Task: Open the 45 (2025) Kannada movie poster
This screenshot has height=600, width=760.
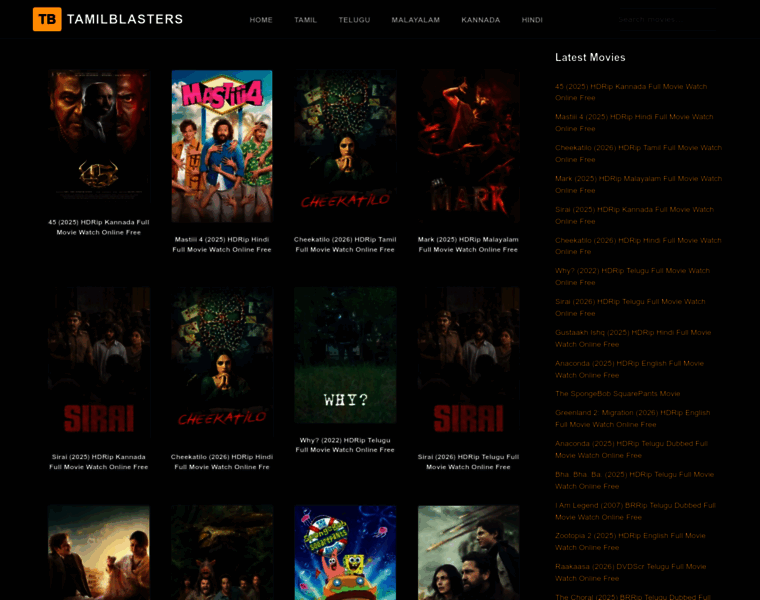Action: 99,138
